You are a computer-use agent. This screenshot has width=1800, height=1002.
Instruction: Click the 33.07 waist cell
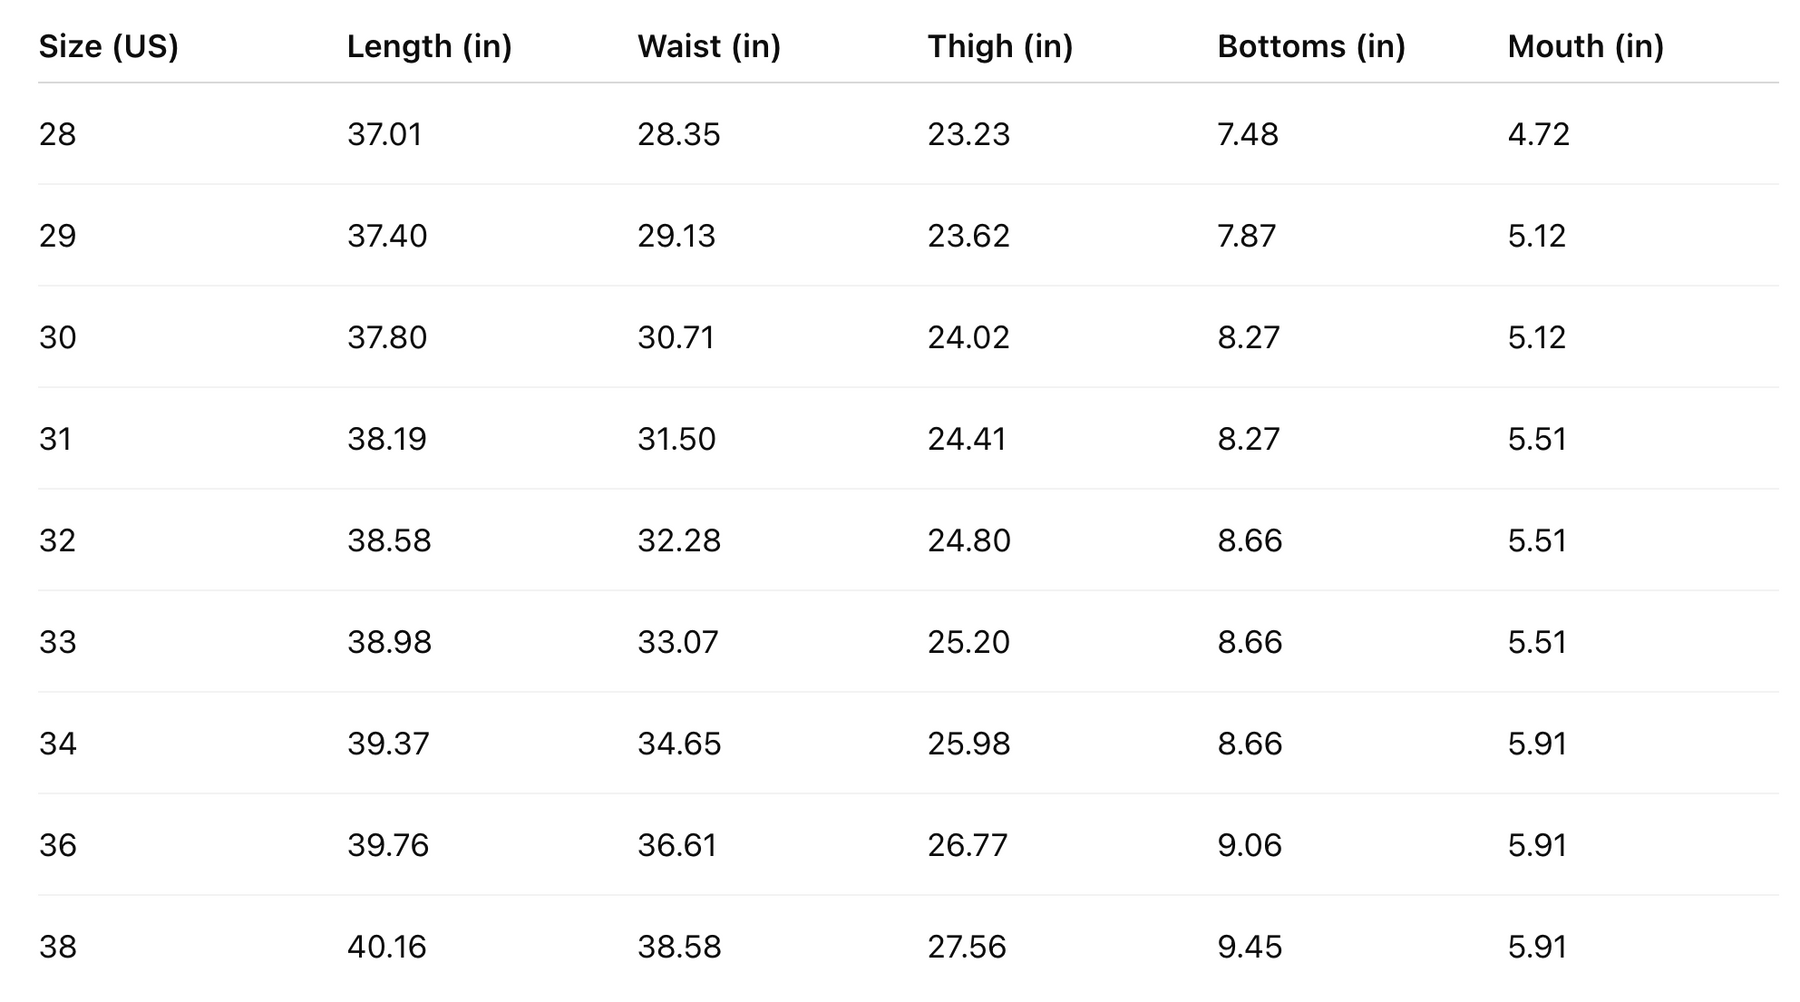point(677,642)
